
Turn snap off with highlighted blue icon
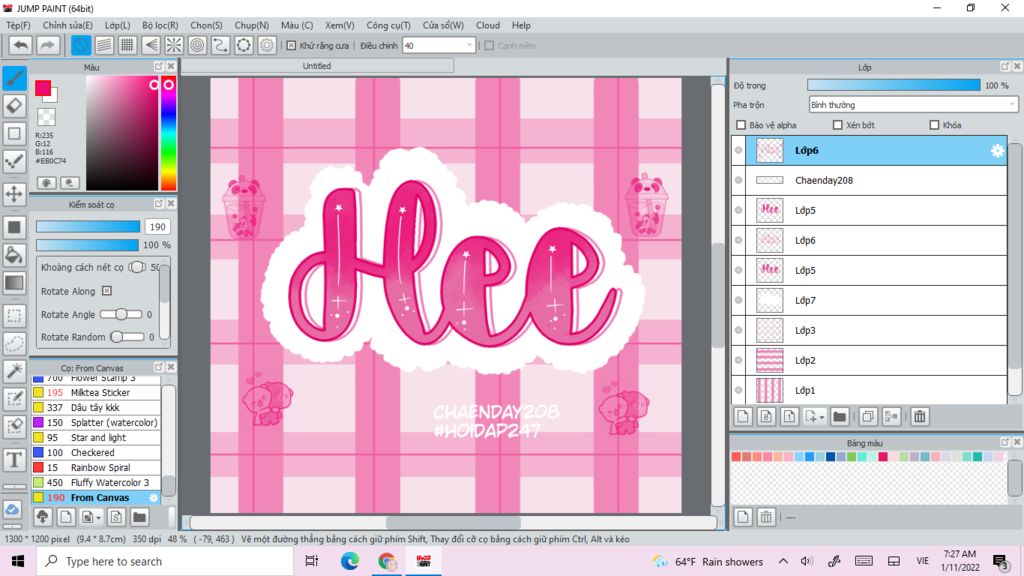(x=81, y=45)
